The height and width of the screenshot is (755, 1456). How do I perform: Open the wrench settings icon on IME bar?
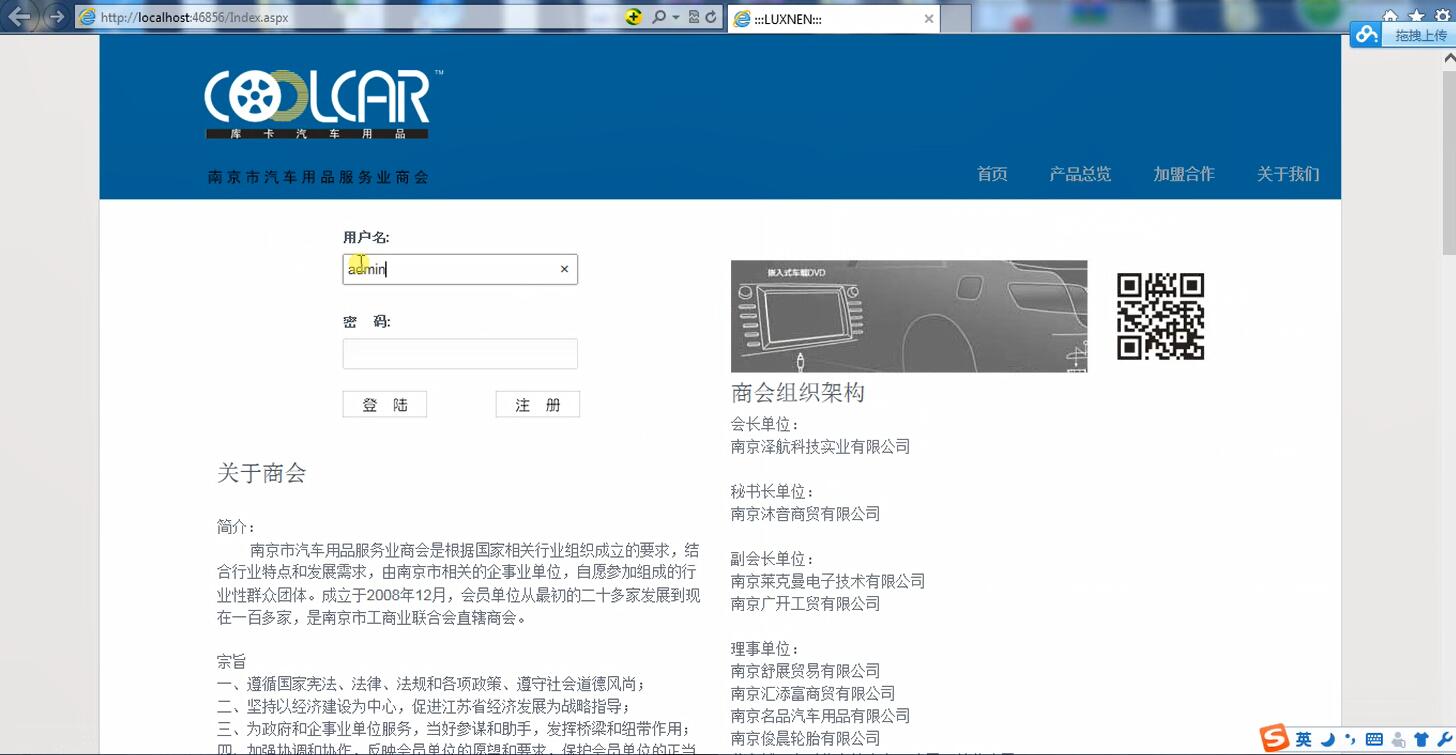click(1443, 740)
